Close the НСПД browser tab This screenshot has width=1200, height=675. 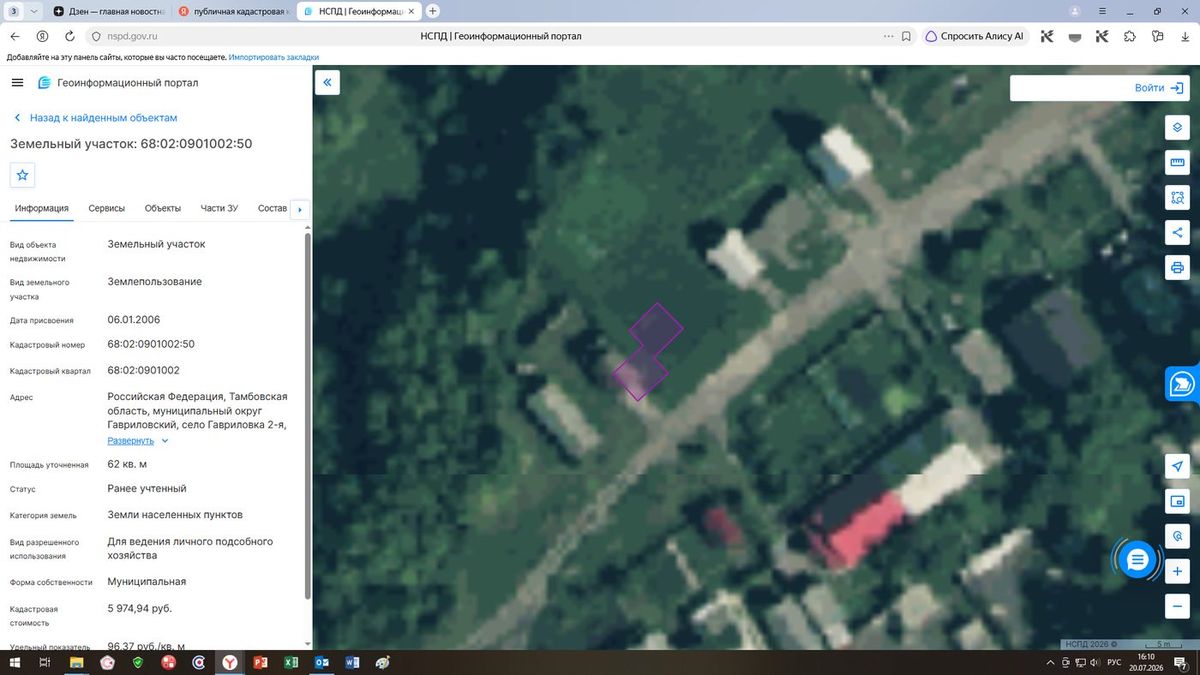(412, 11)
